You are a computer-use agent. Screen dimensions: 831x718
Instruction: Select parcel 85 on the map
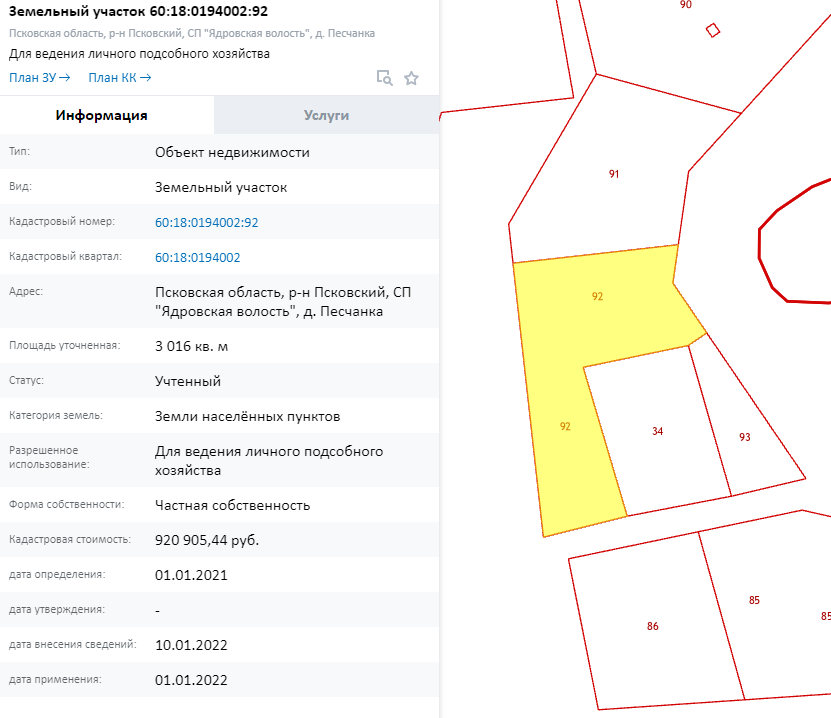[x=754, y=600]
